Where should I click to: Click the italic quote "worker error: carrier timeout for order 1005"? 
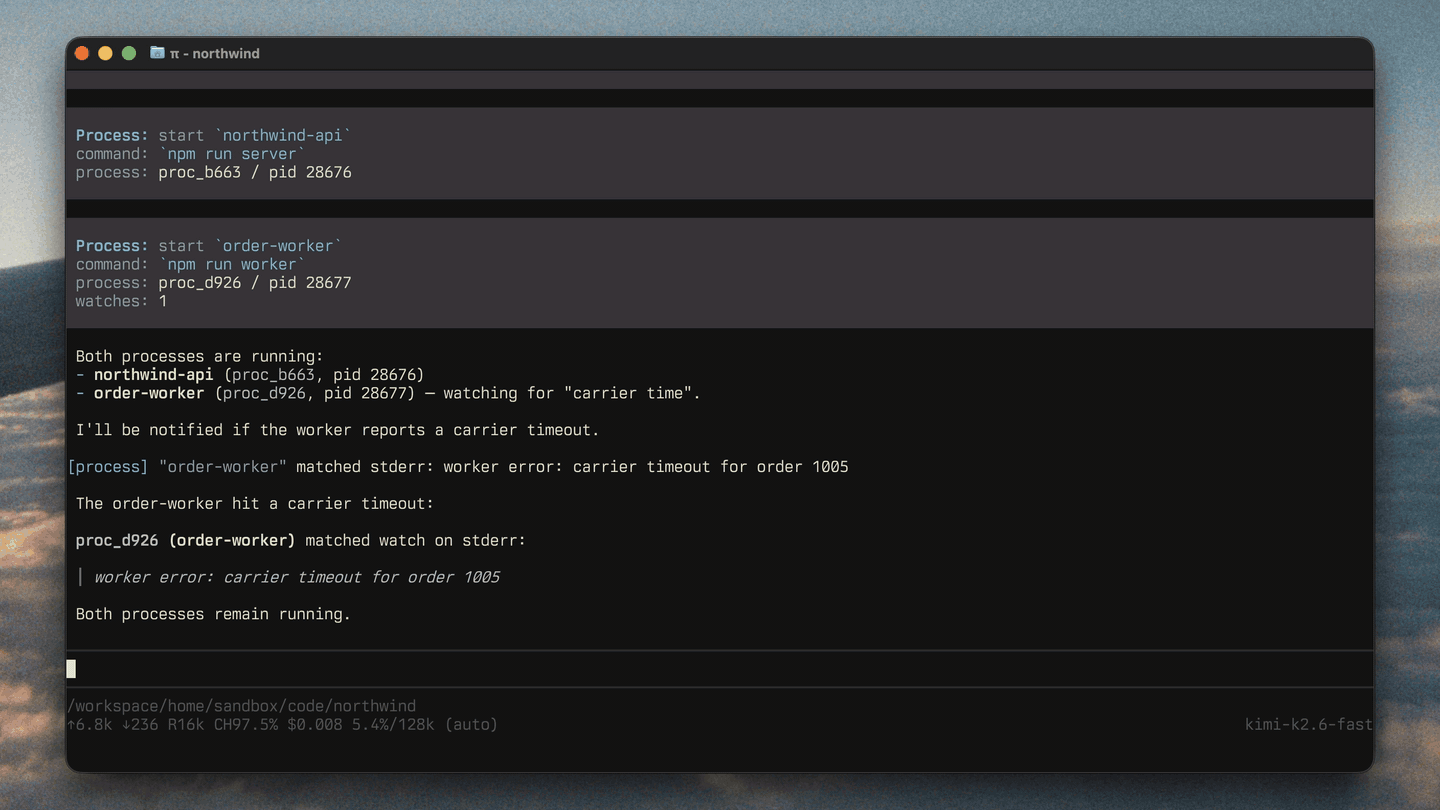pos(297,577)
